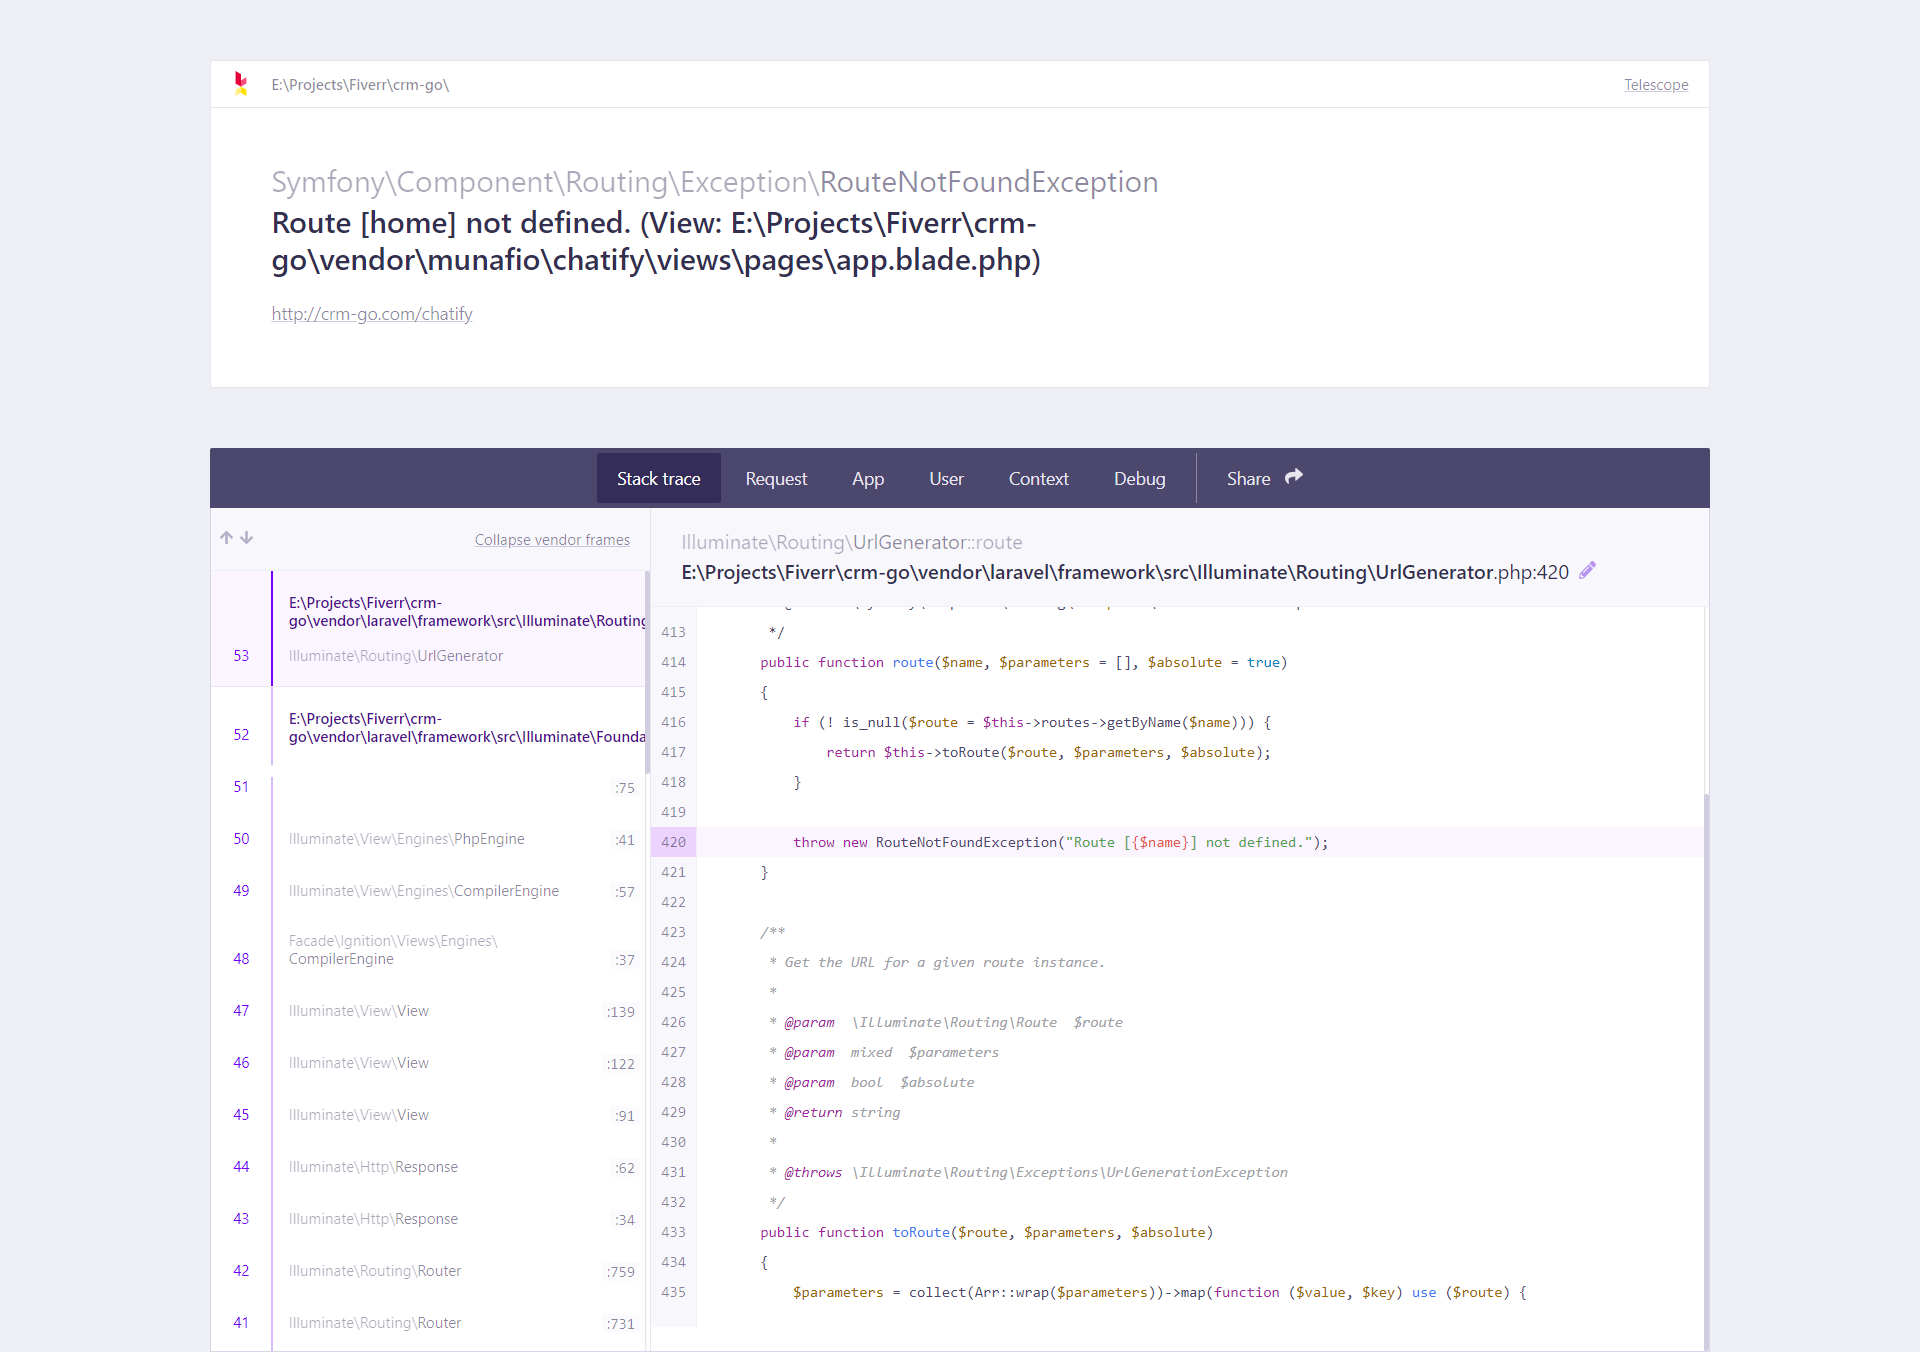Open the App tab
Screen dimensions: 1920x1352
[867, 478]
